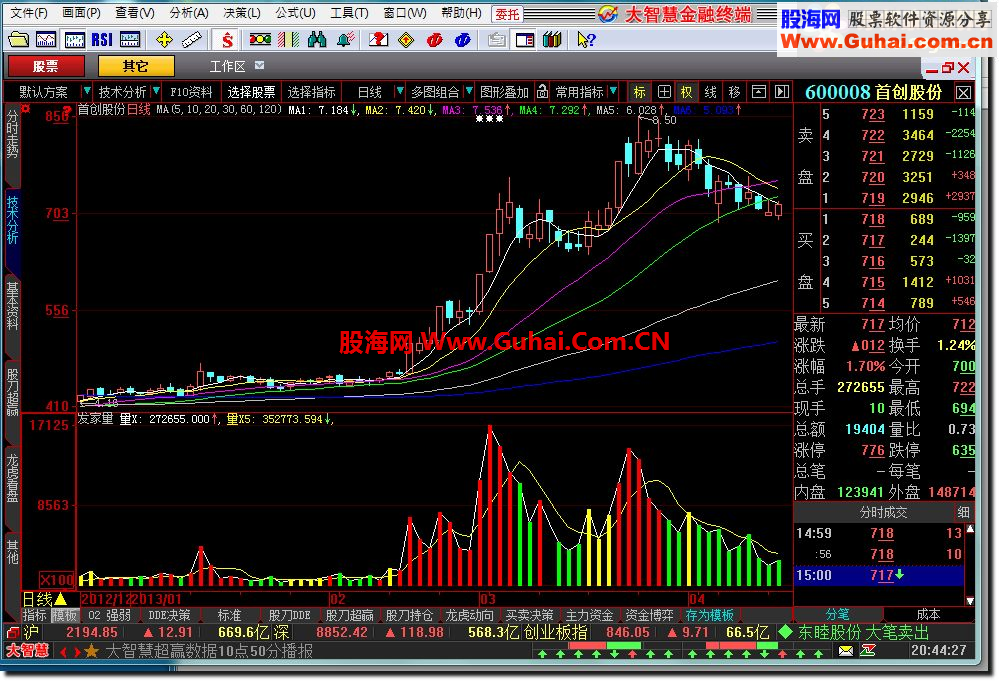Click the 创业板指 index label
Screen dimensions: 999x681
[x=555, y=632]
